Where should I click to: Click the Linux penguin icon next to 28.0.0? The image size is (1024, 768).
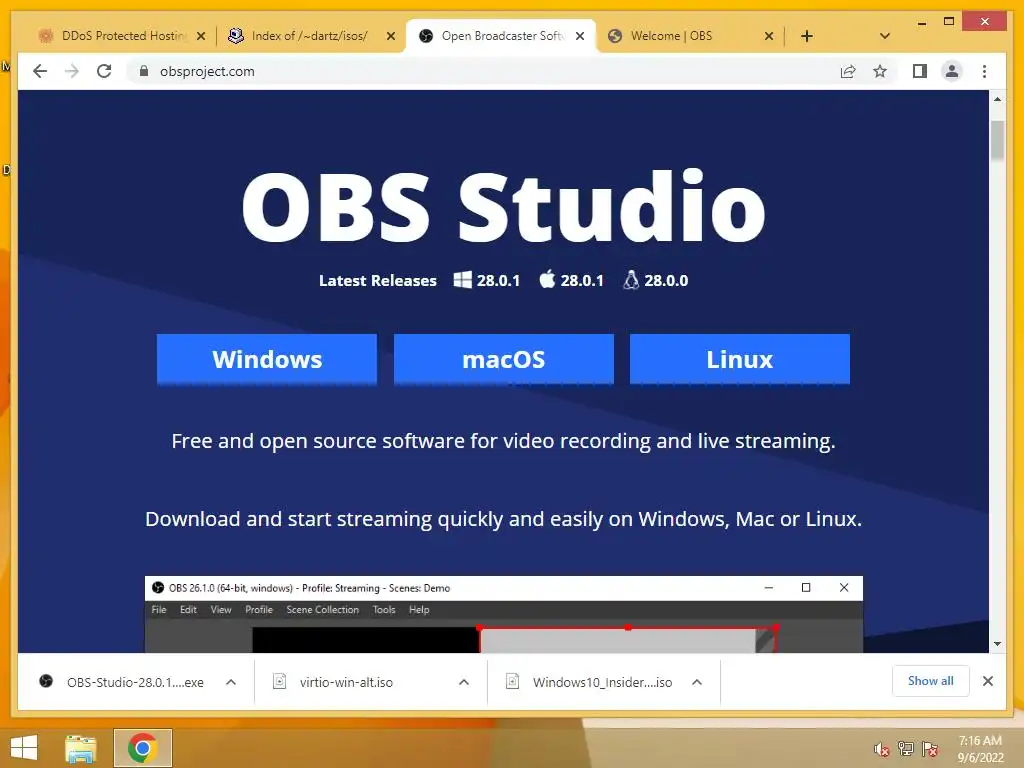pos(631,280)
